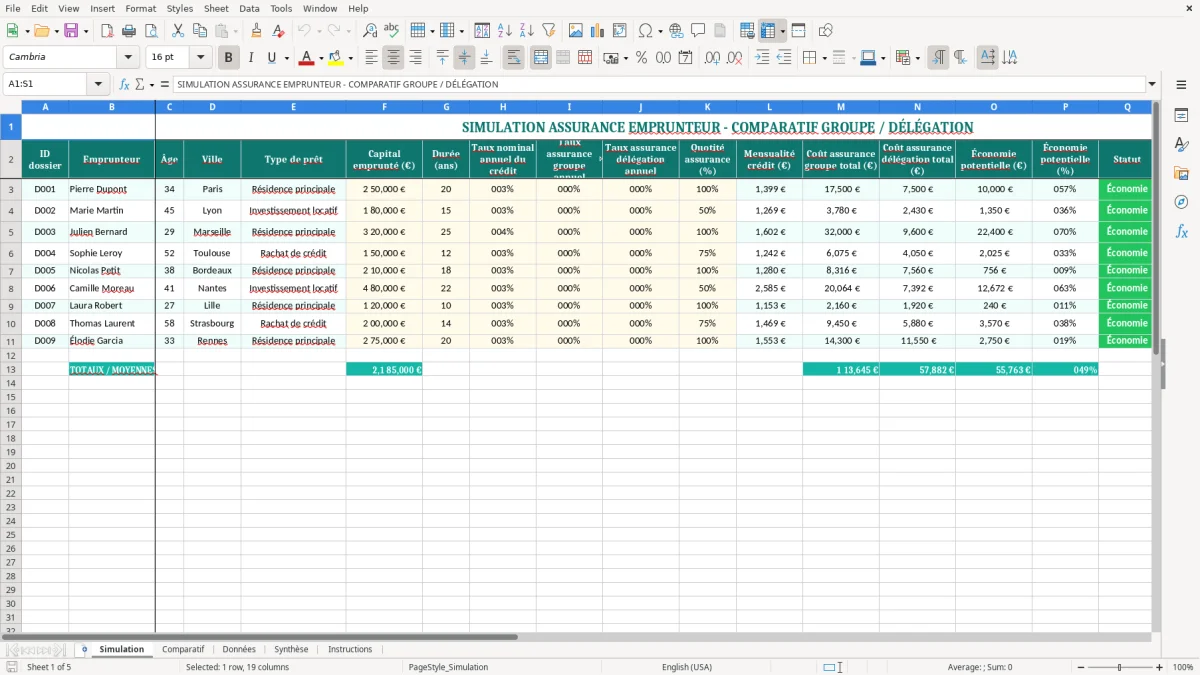The image size is (1200, 675).
Task: Toggle Center Horizontally alignment
Action: (394, 58)
